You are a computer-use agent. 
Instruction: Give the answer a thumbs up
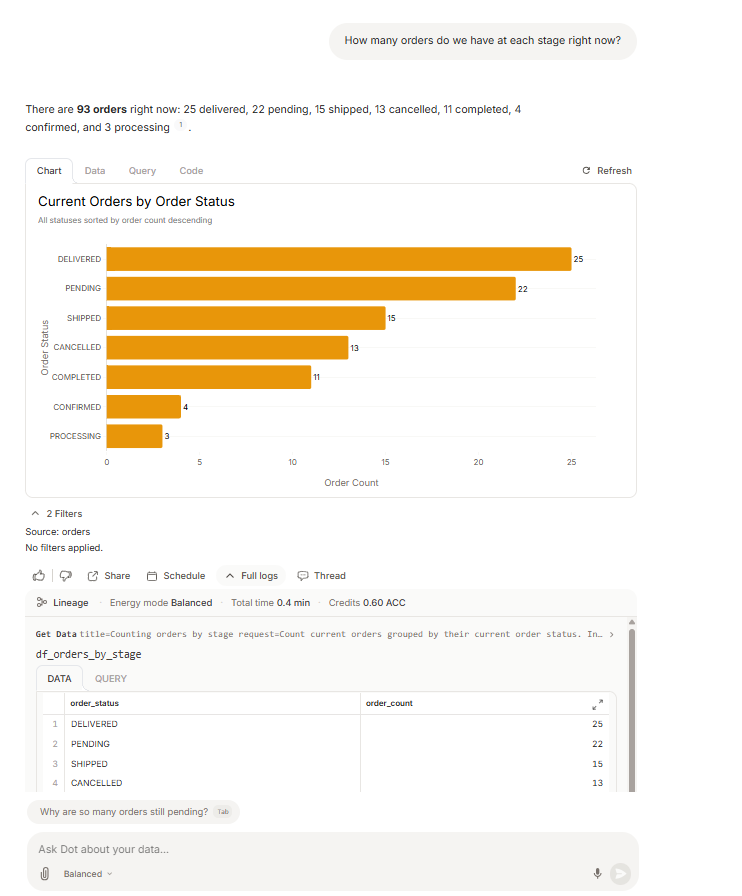pos(39,575)
